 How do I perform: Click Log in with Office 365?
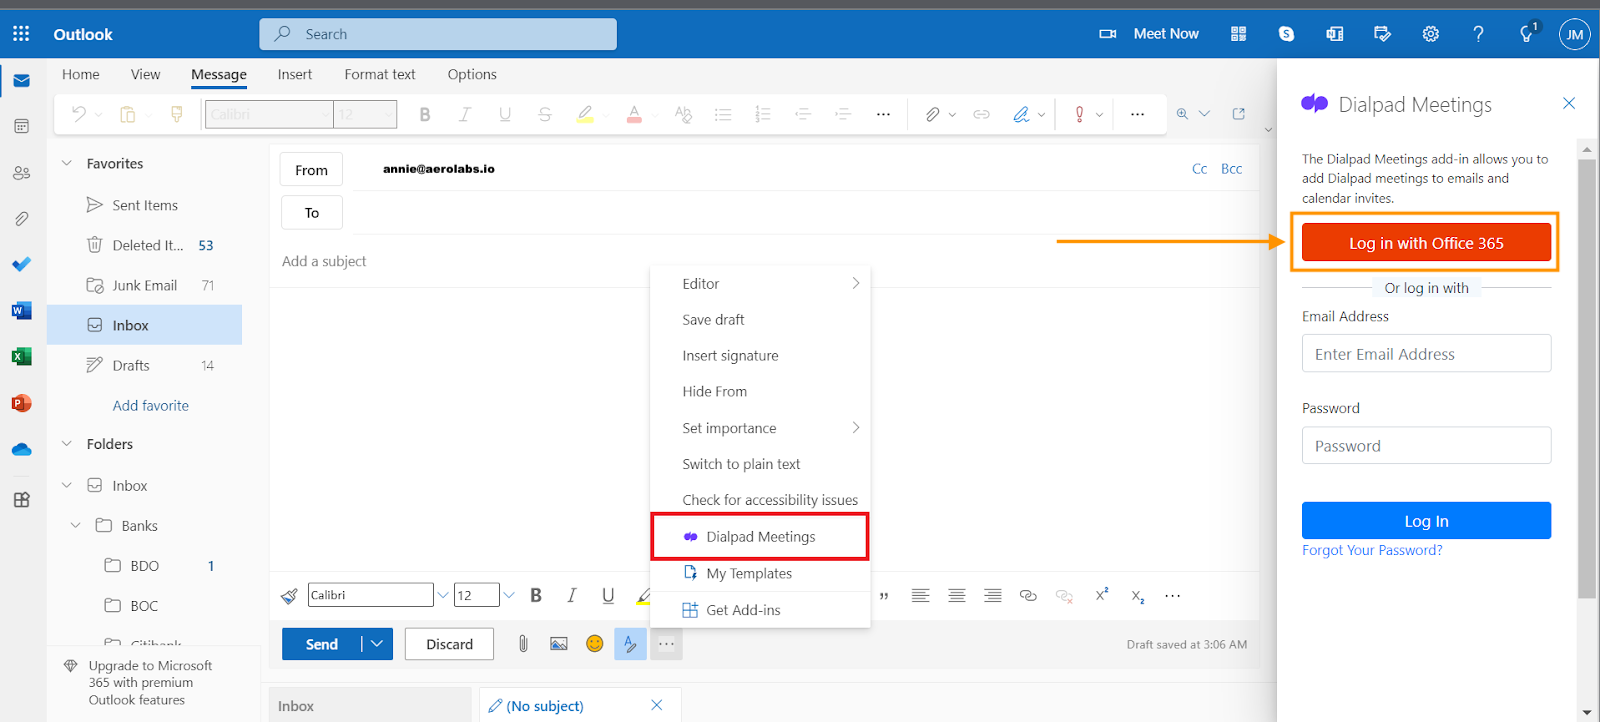coord(1426,243)
